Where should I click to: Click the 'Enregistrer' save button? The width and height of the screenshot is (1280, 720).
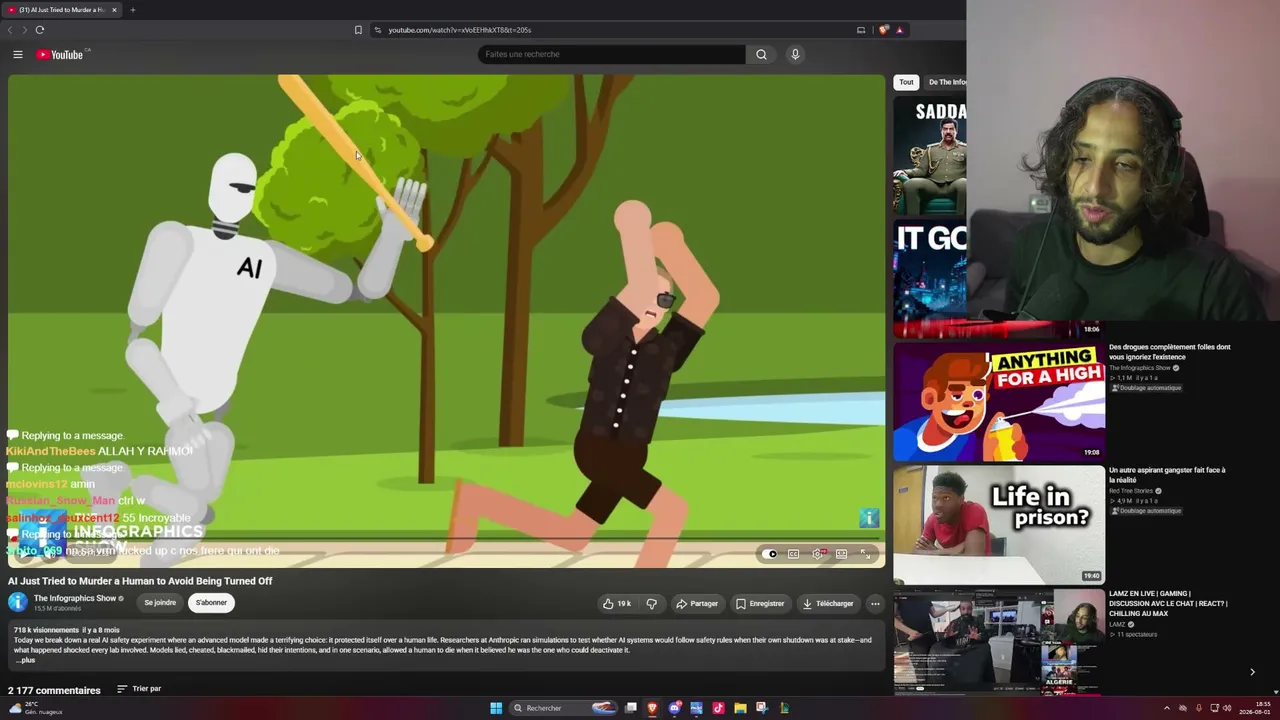pyautogui.click(x=760, y=603)
